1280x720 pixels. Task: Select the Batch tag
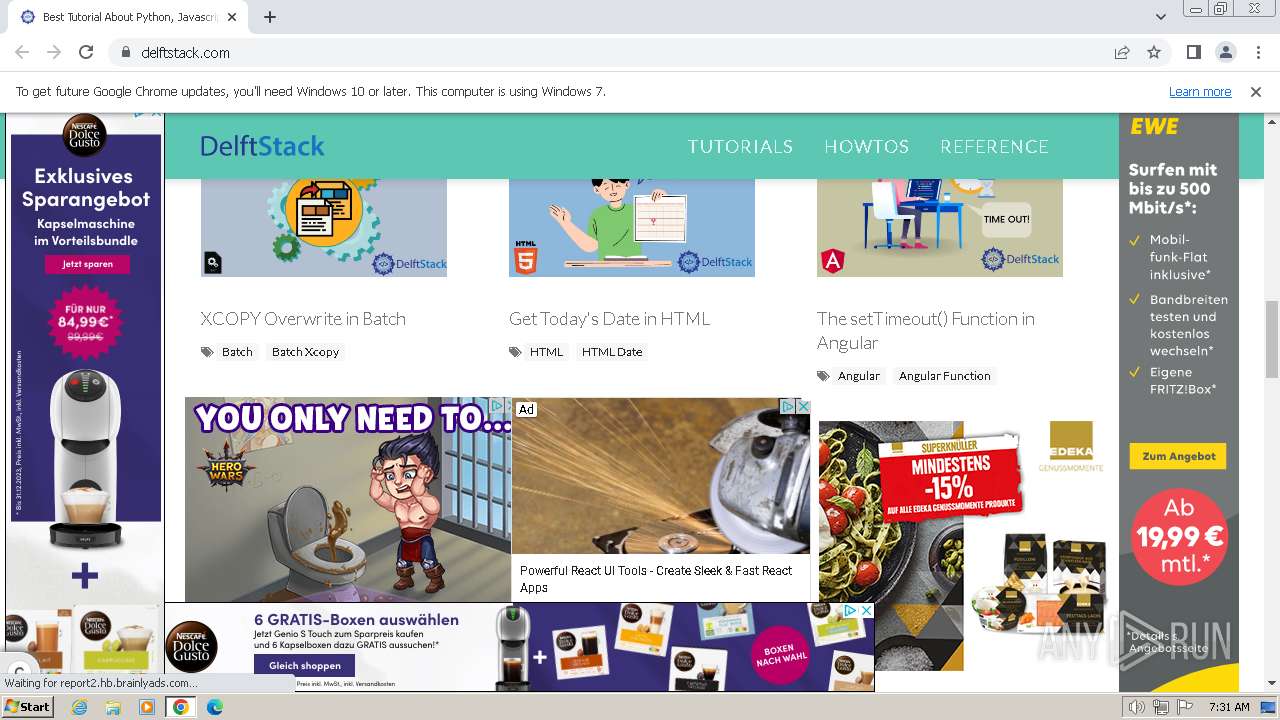click(237, 352)
